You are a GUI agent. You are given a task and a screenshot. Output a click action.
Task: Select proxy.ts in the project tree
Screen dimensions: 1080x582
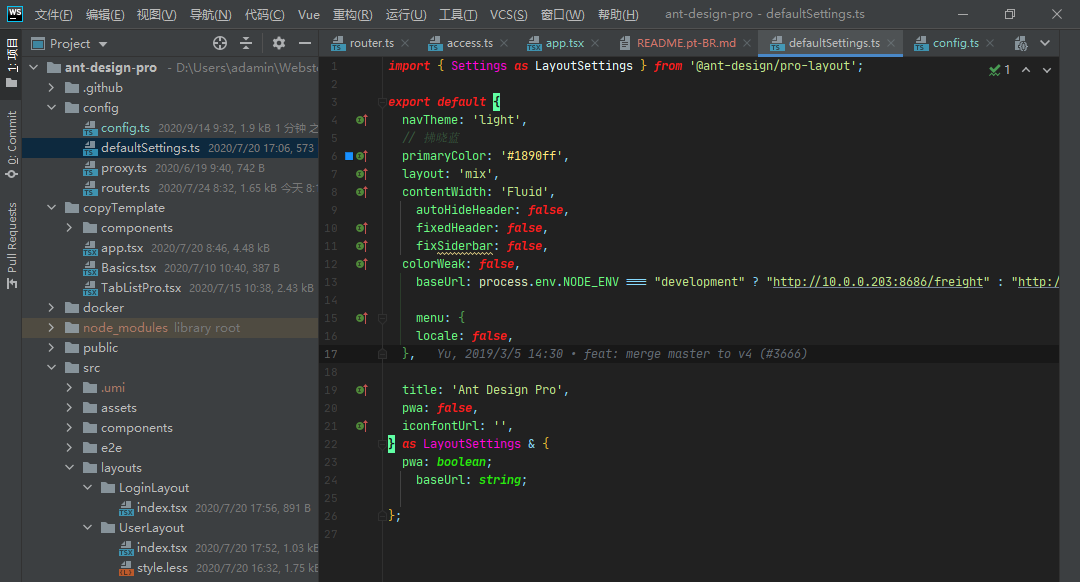(x=127, y=167)
